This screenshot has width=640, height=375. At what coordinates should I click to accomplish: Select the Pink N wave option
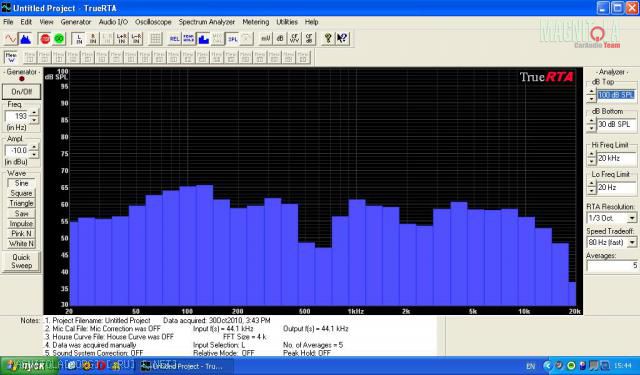click(x=21, y=234)
